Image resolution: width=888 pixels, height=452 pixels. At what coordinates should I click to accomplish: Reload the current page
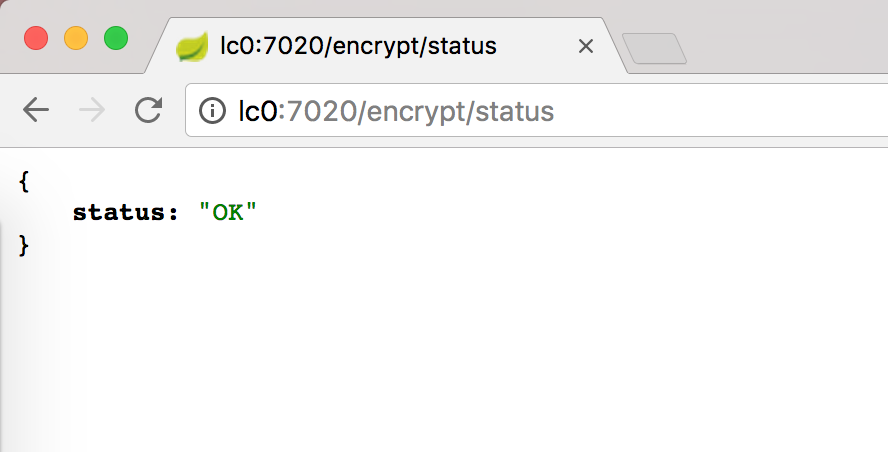[x=148, y=110]
